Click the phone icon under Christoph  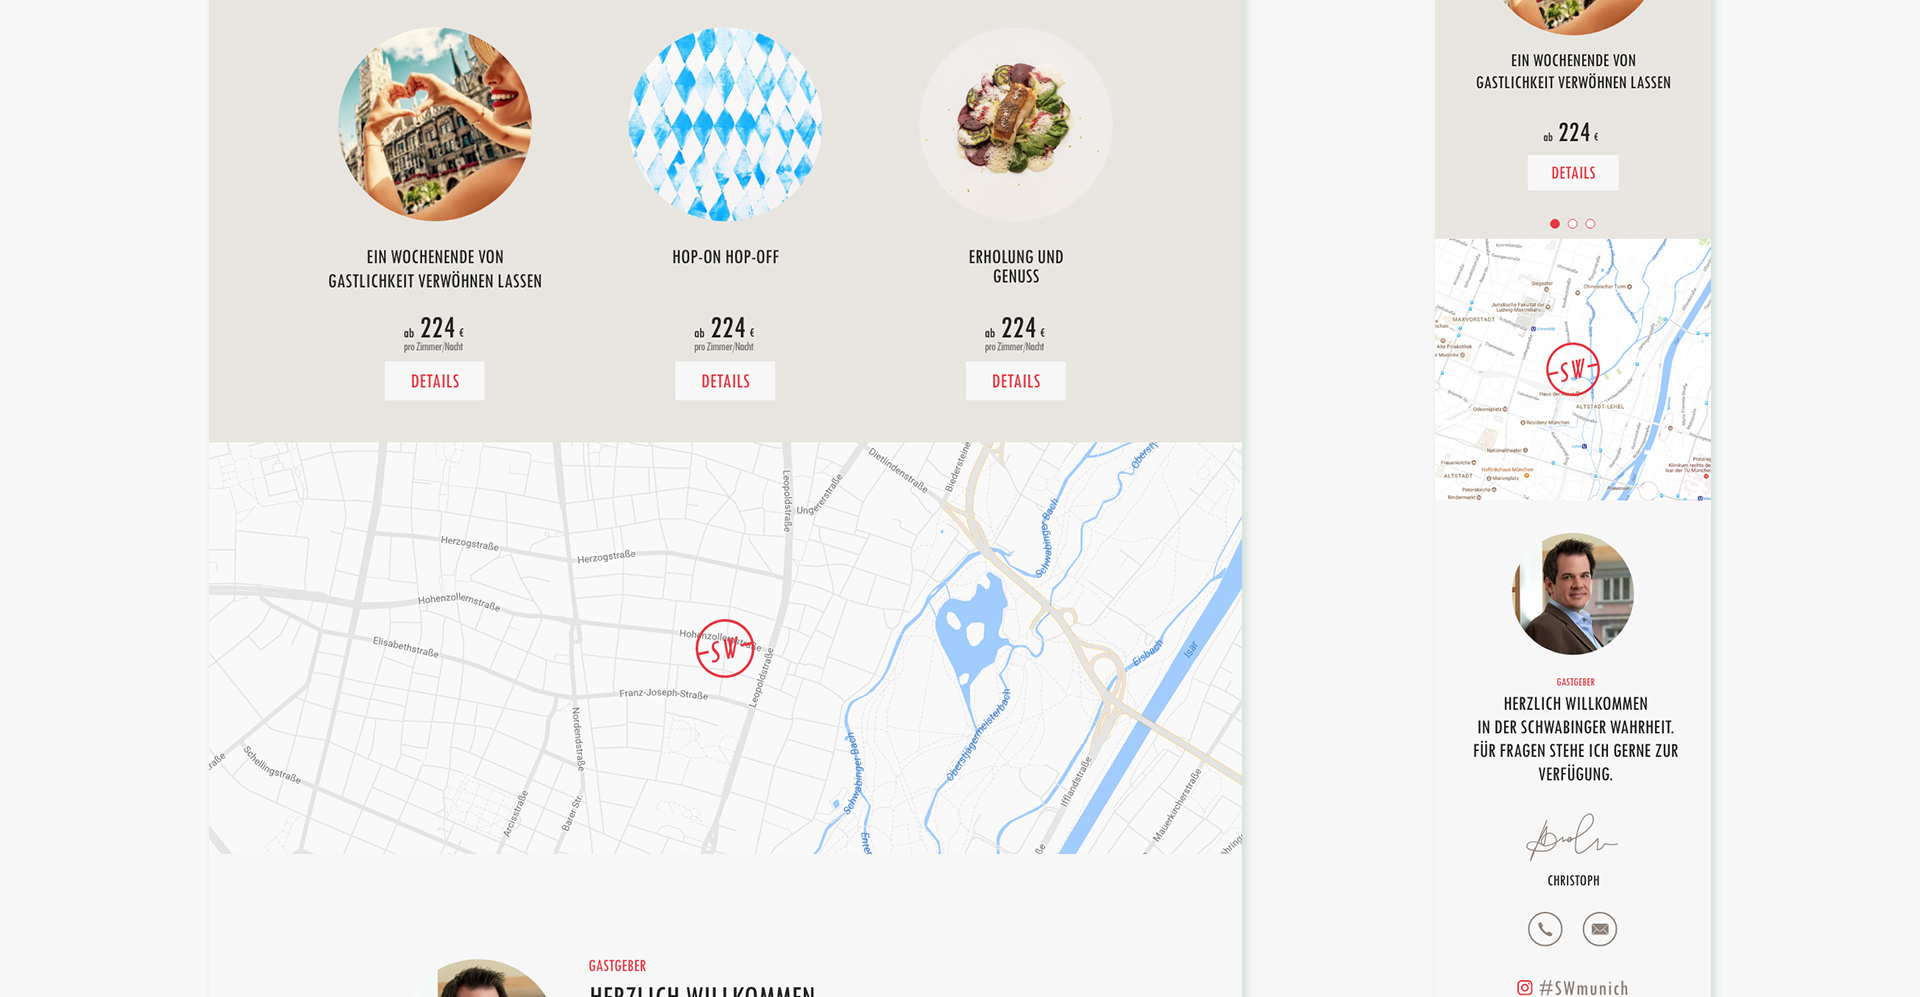click(x=1545, y=929)
